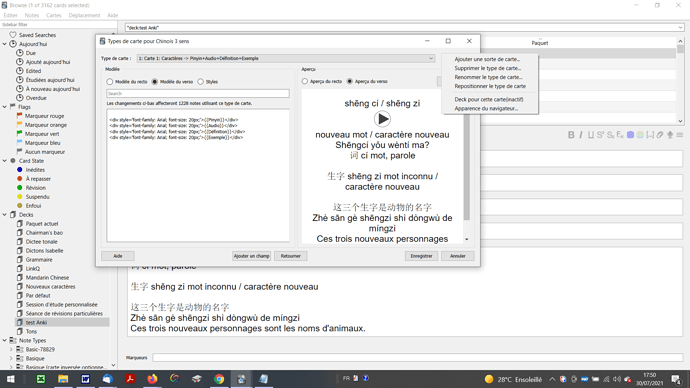
Task: Open the multicolor color picker swatch
Action: [640, 135]
